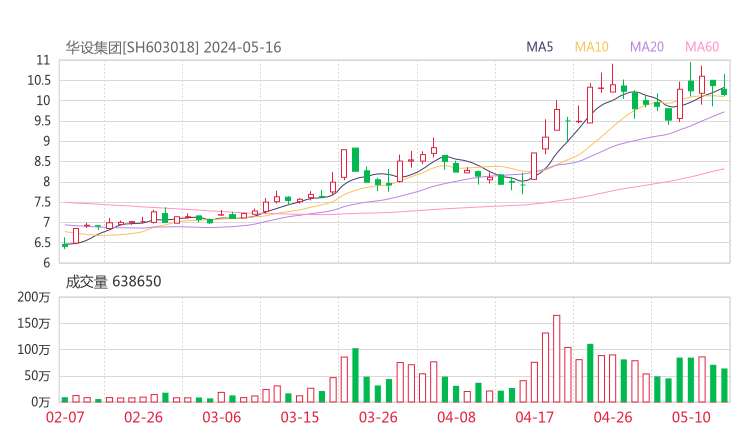Select the tall green volume bar near 03-26
This screenshot has width=740, height=440.
tap(355, 375)
